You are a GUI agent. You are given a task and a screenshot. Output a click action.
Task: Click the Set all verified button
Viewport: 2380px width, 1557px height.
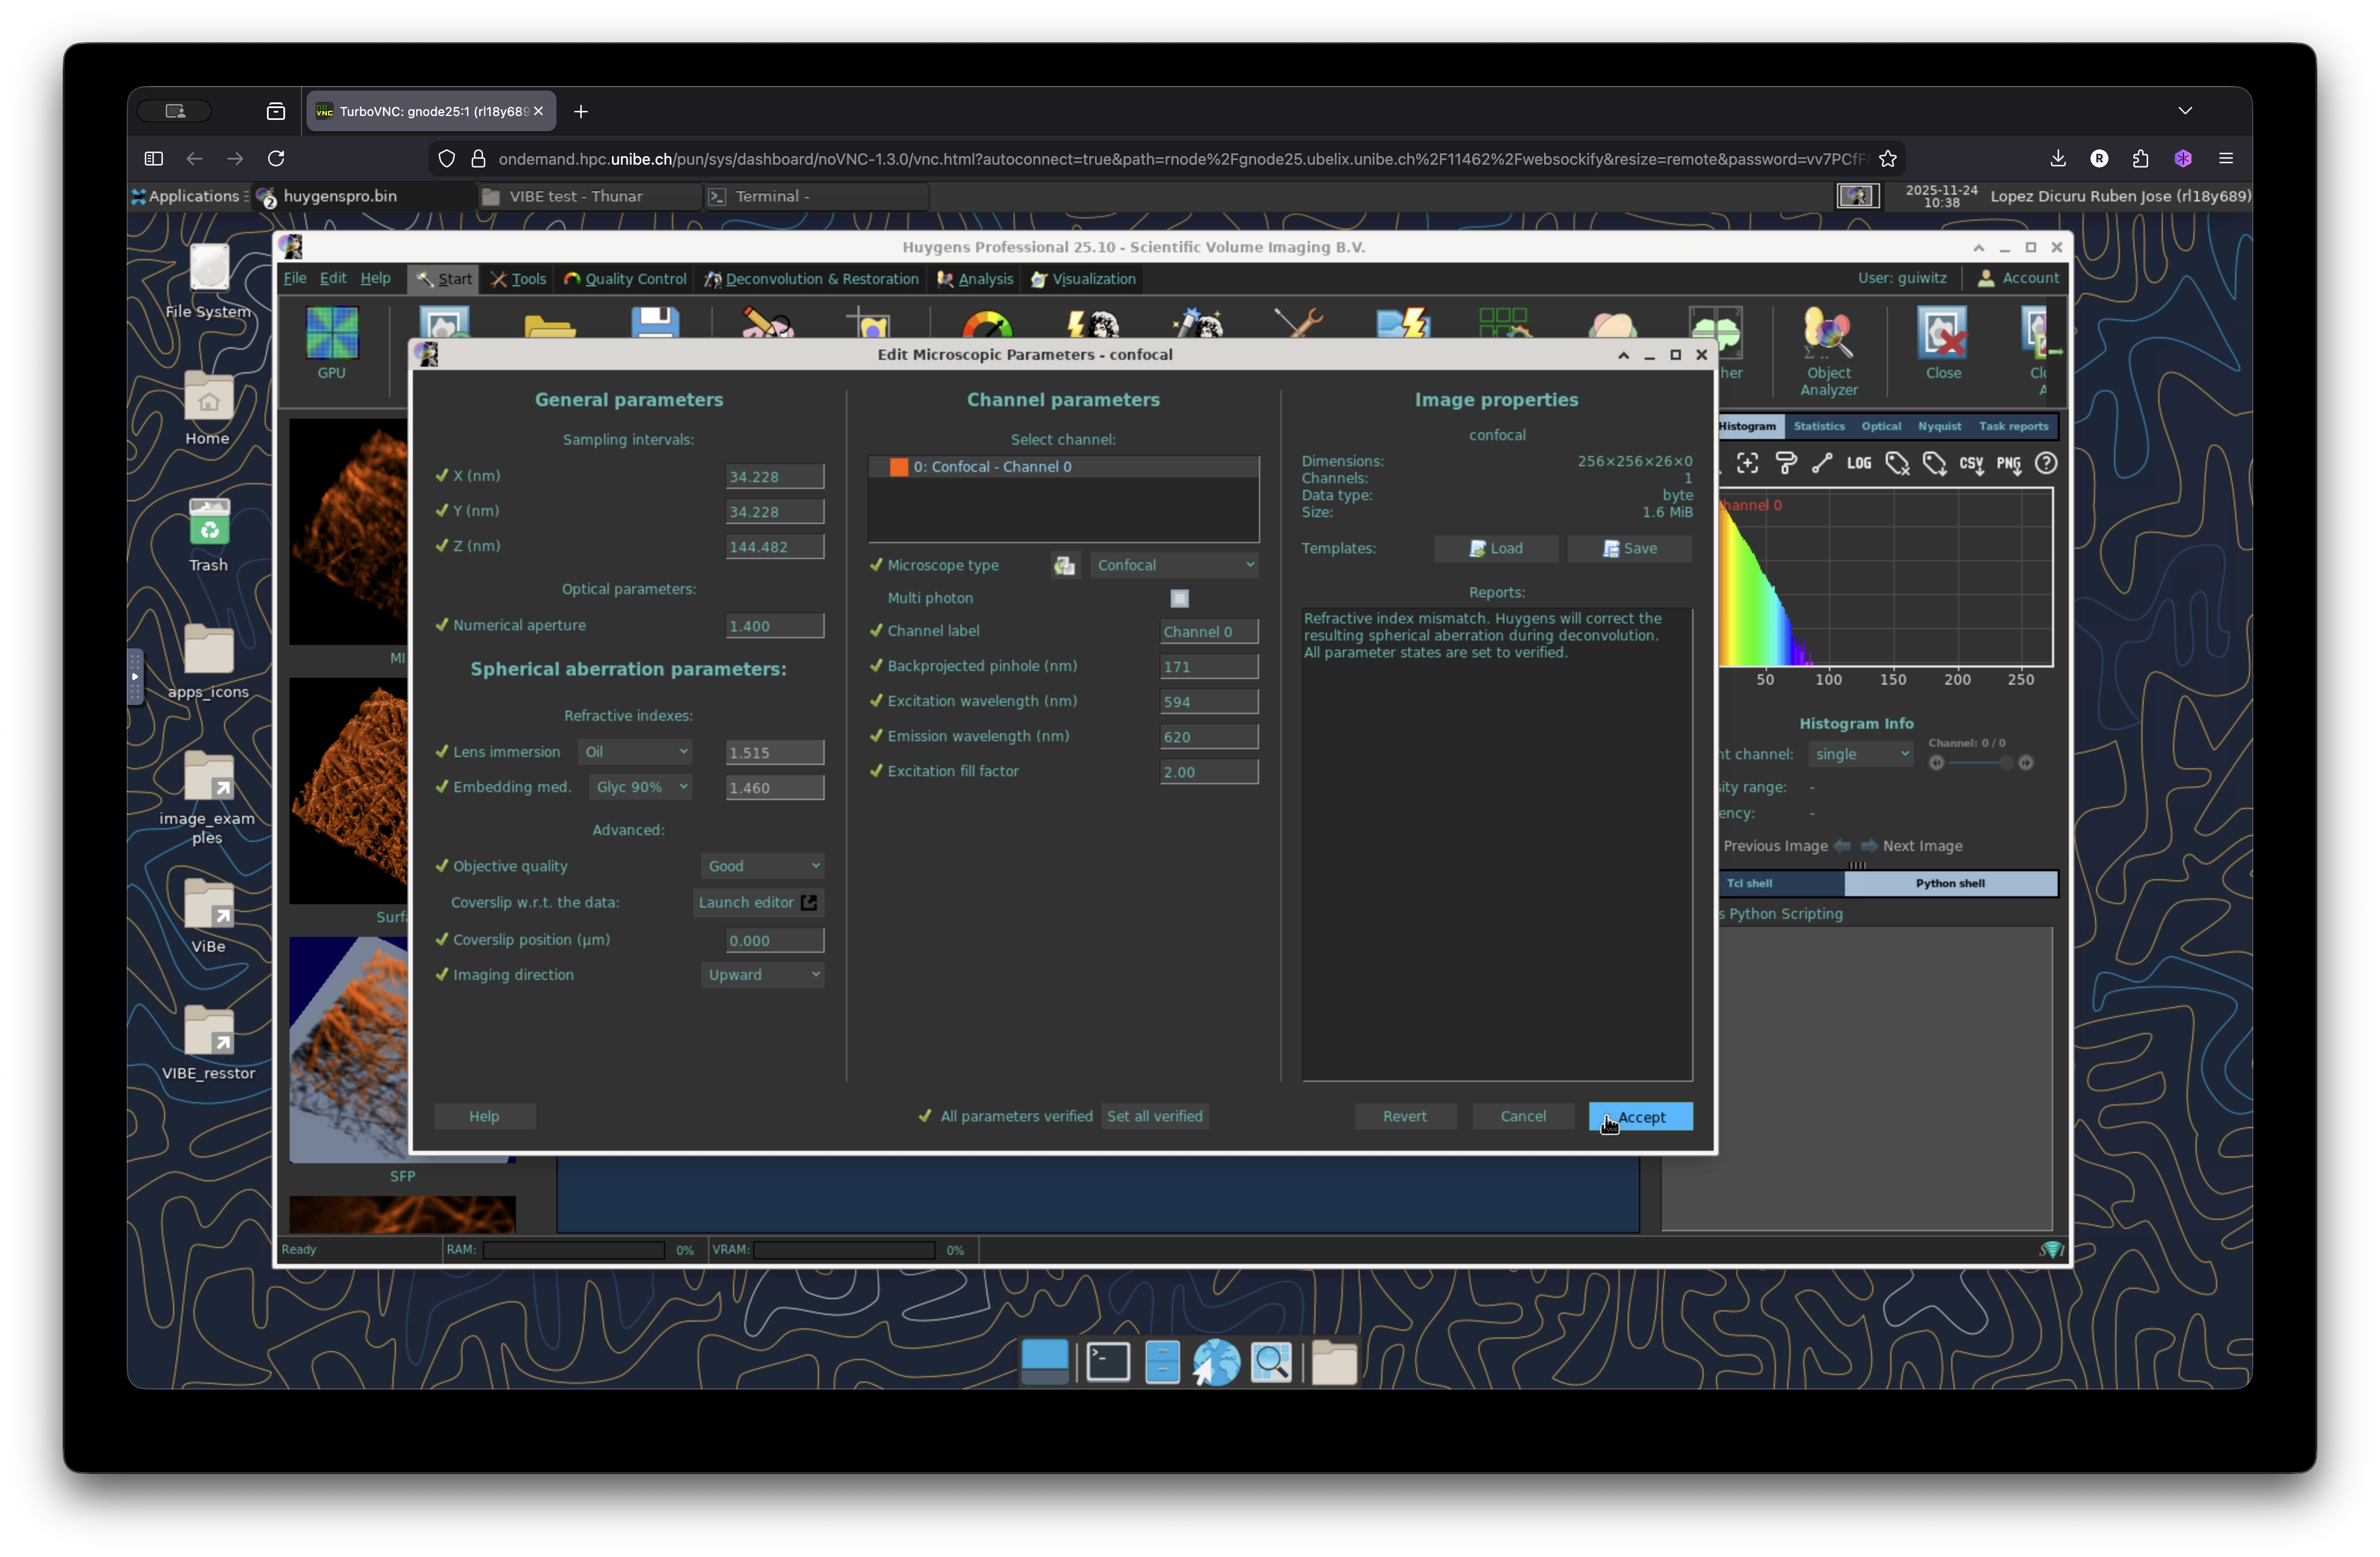pyautogui.click(x=1154, y=1116)
